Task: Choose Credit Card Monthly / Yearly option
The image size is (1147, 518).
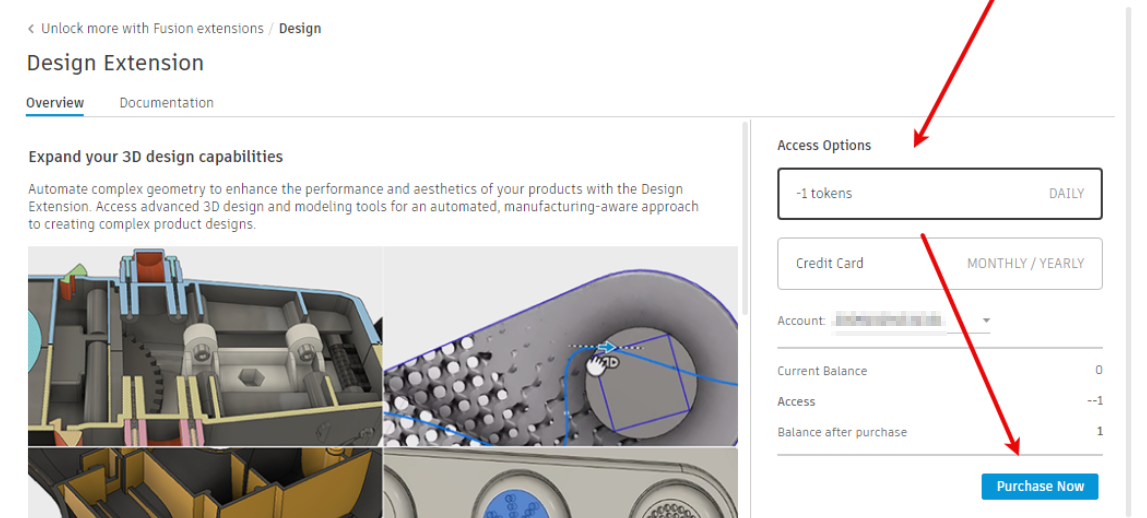Action: pyautogui.click(x=939, y=263)
